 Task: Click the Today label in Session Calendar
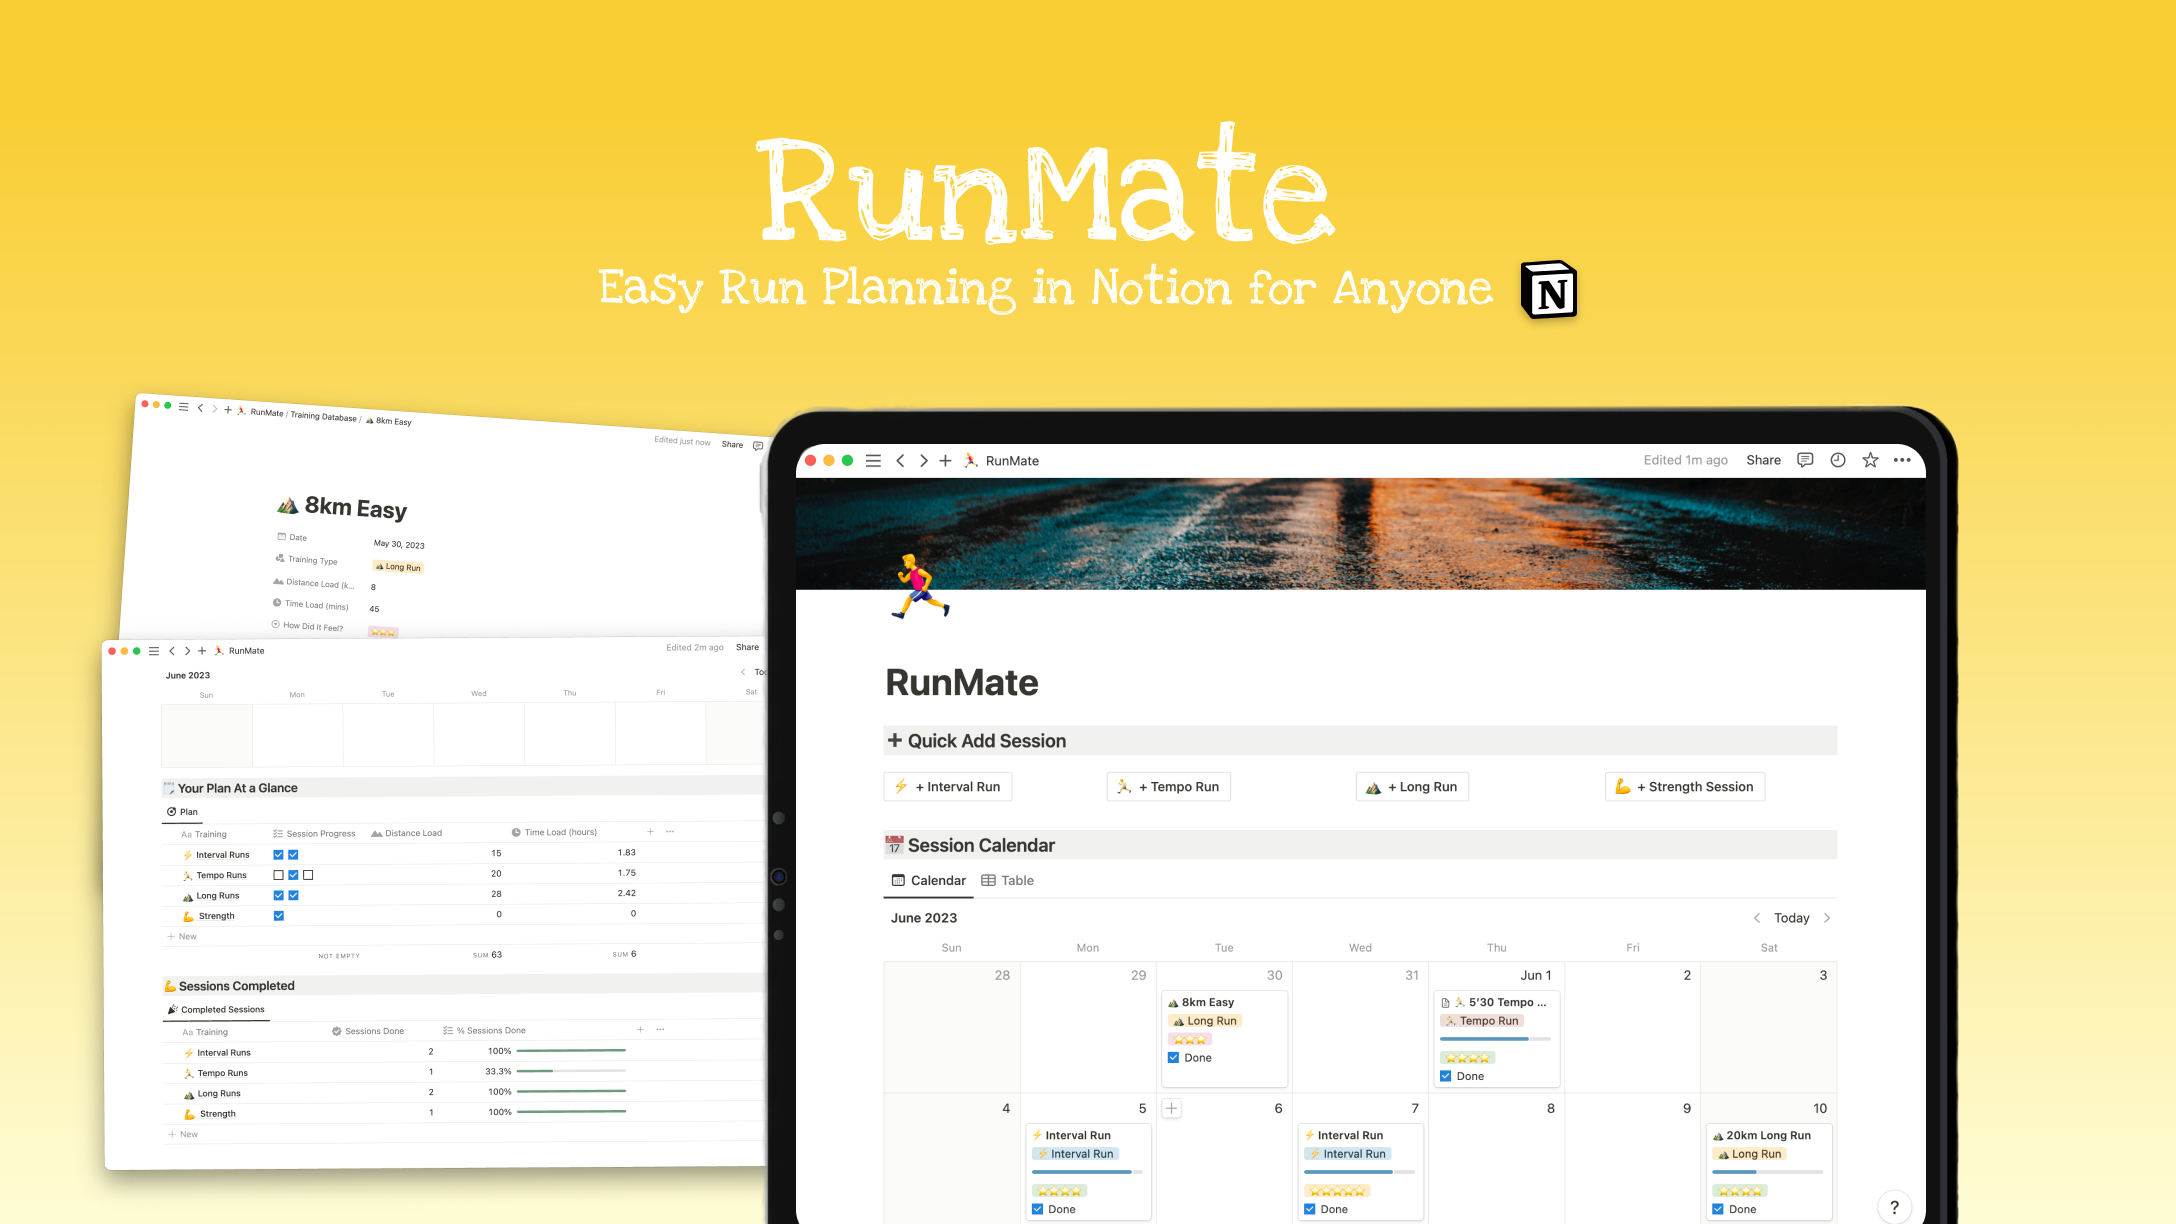click(x=1791, y=917)
